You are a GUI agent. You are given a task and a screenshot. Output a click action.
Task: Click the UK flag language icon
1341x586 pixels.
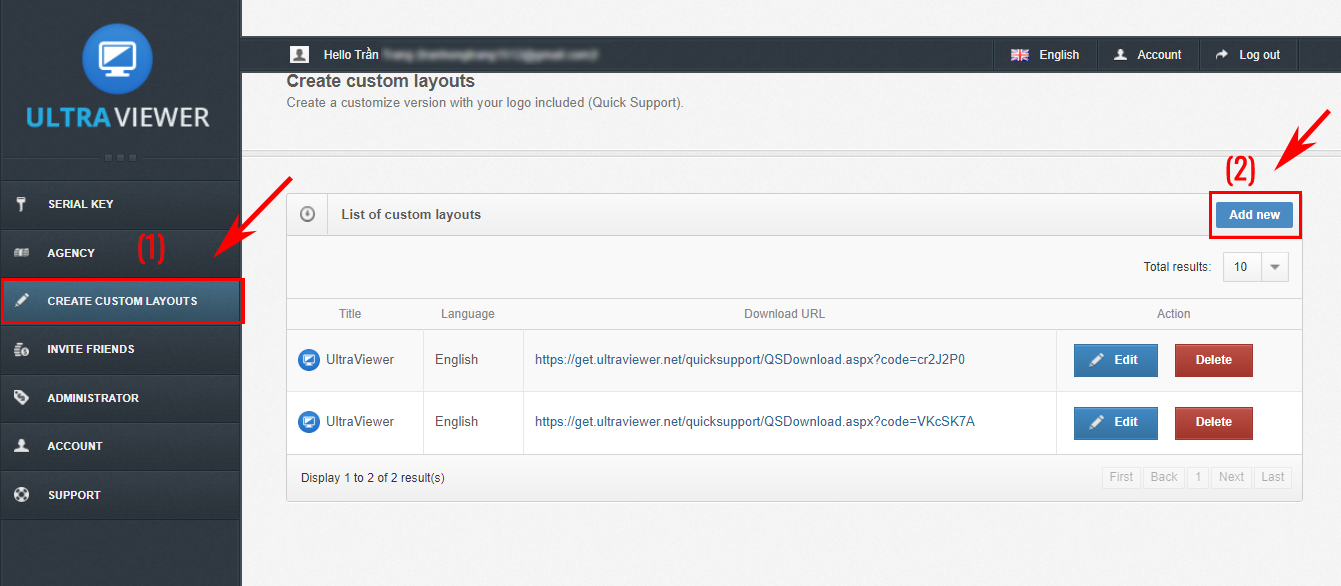click(x=1020, y=55)
